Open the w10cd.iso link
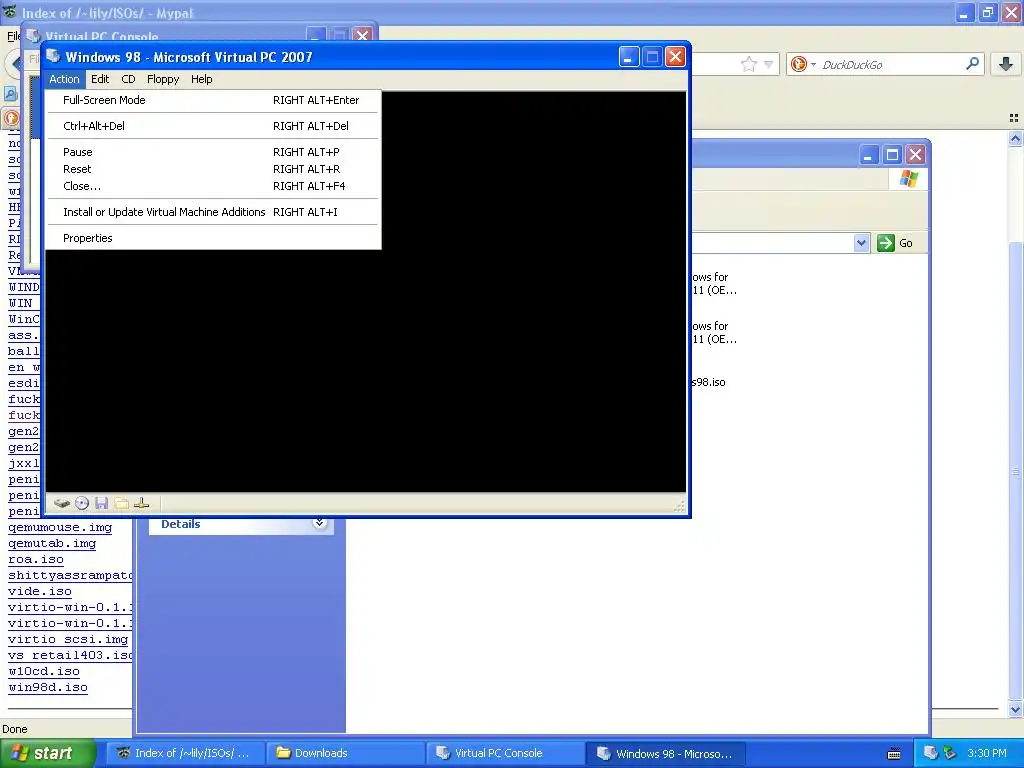Screen dimensions: 1024x768 (x=43, y=671)
